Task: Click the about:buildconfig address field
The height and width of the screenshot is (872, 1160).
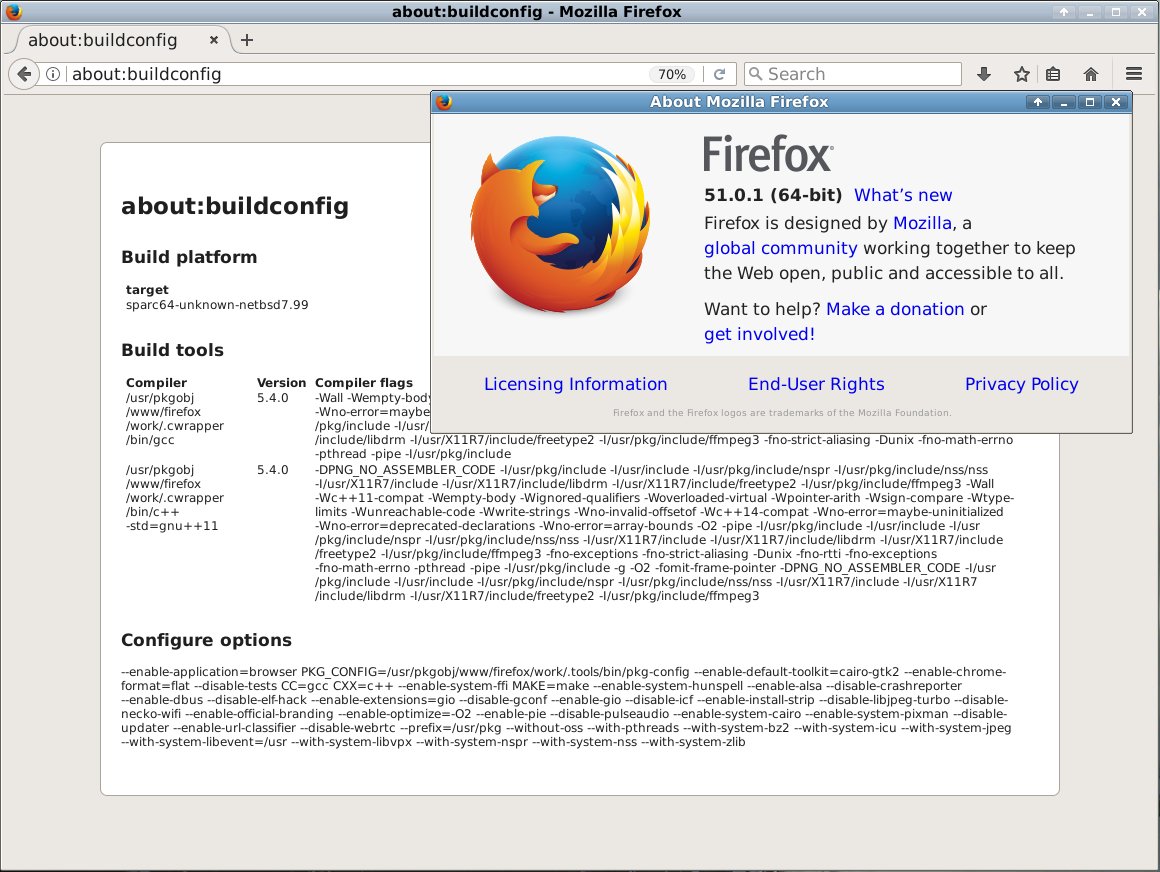Action: [355, 74]
